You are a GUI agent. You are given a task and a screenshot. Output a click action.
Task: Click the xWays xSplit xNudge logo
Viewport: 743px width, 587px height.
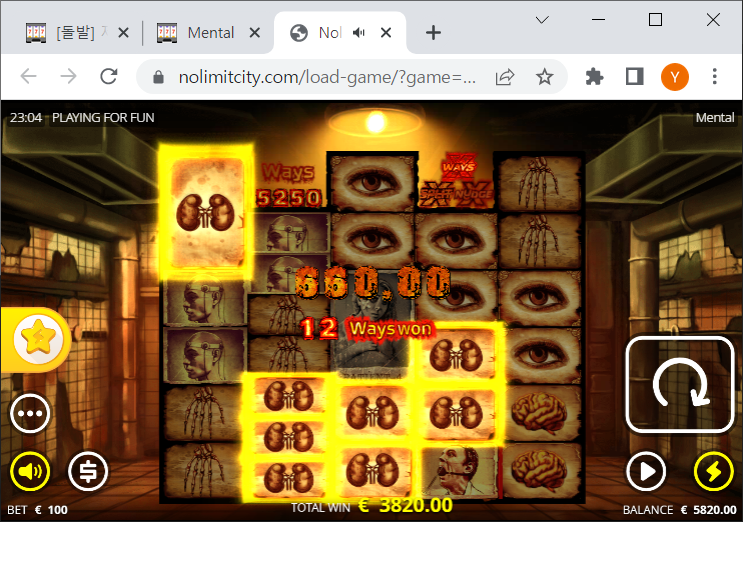tap(457, 181)
